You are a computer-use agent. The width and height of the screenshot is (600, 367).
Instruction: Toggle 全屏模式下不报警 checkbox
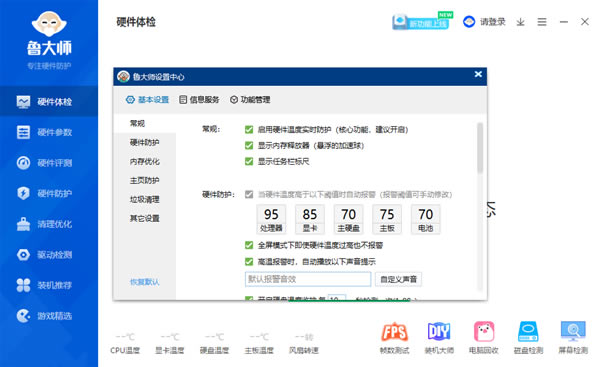click(x=249, y=245)
